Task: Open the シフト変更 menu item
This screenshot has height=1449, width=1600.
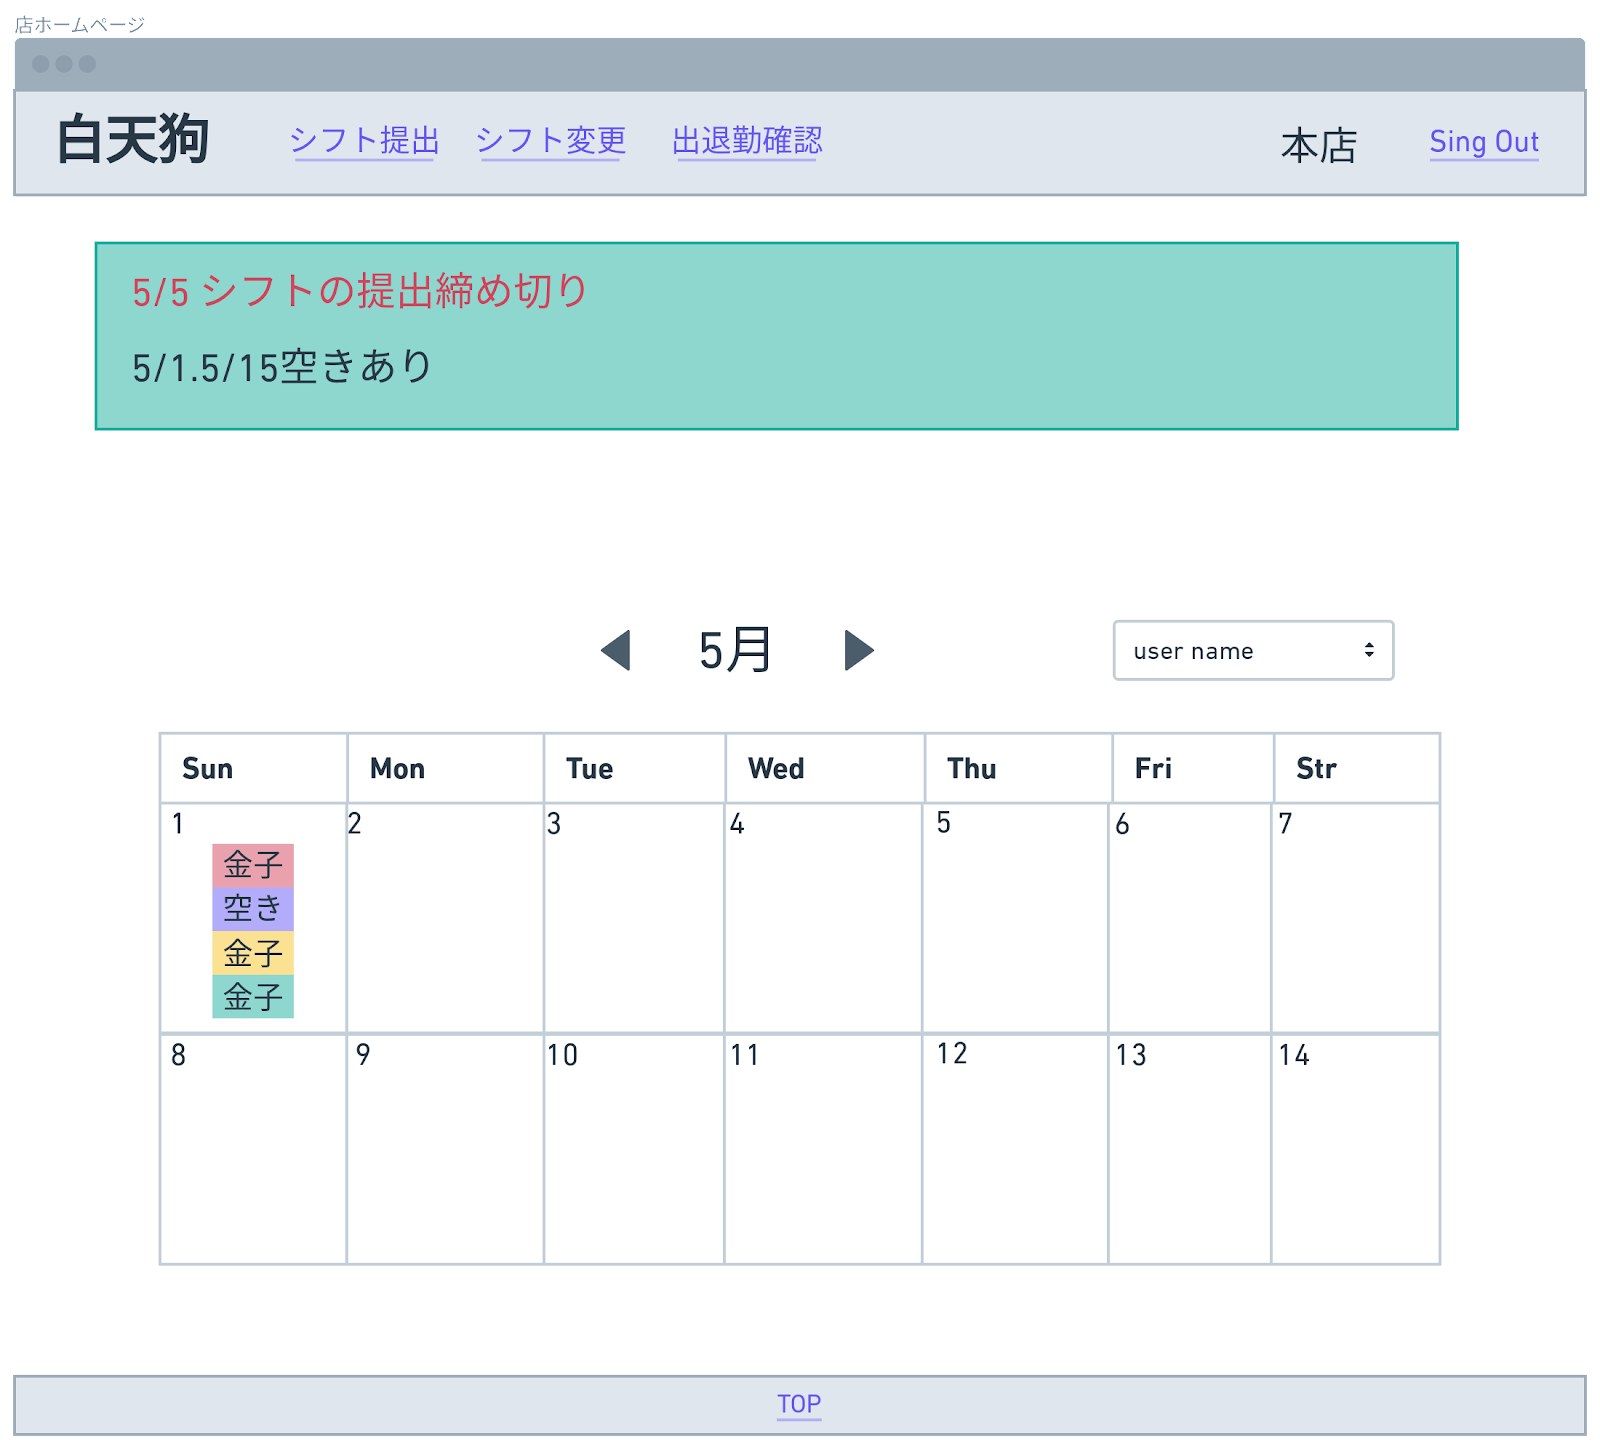Action: tap(552, 141)
